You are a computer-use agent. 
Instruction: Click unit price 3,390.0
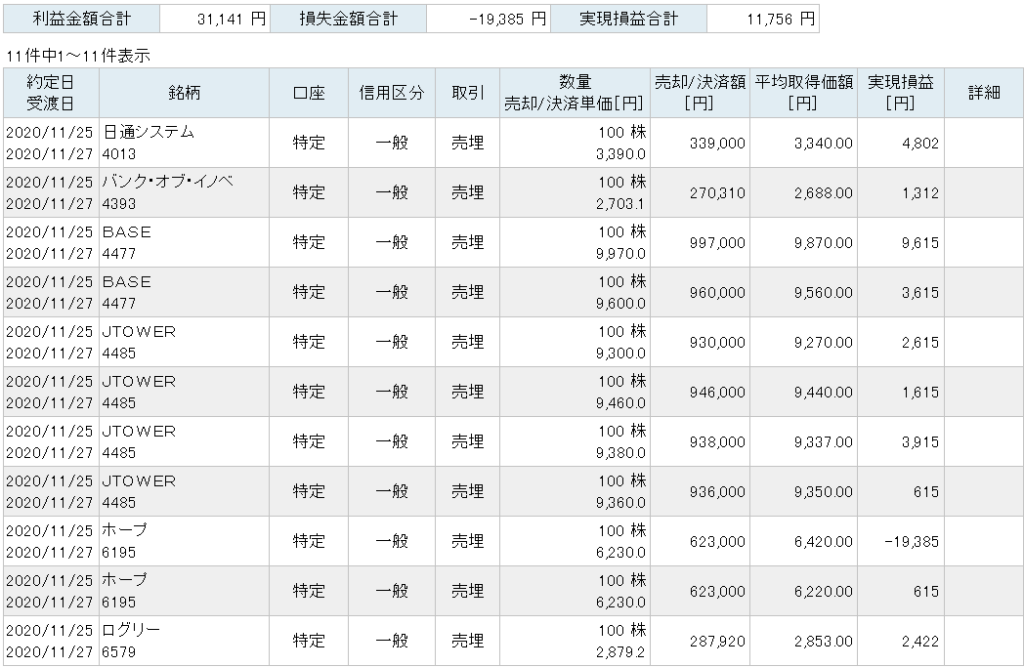tap(620, 154)
